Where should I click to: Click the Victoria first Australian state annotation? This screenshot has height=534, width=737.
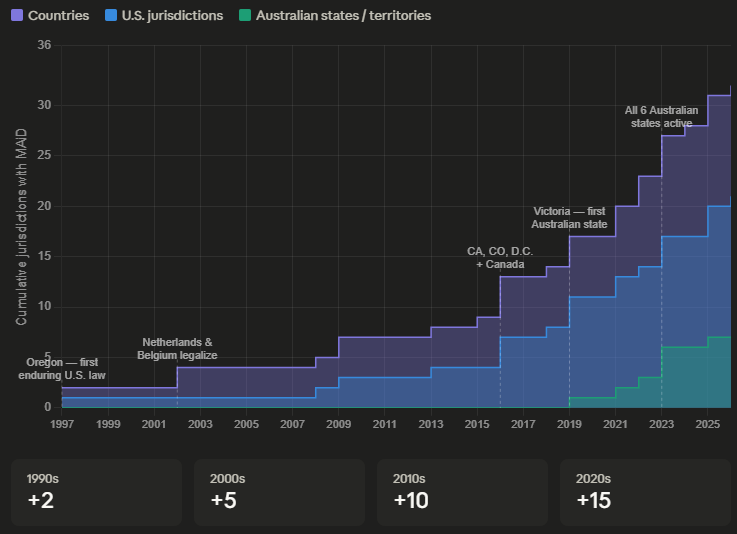click(x=569, y=217)
